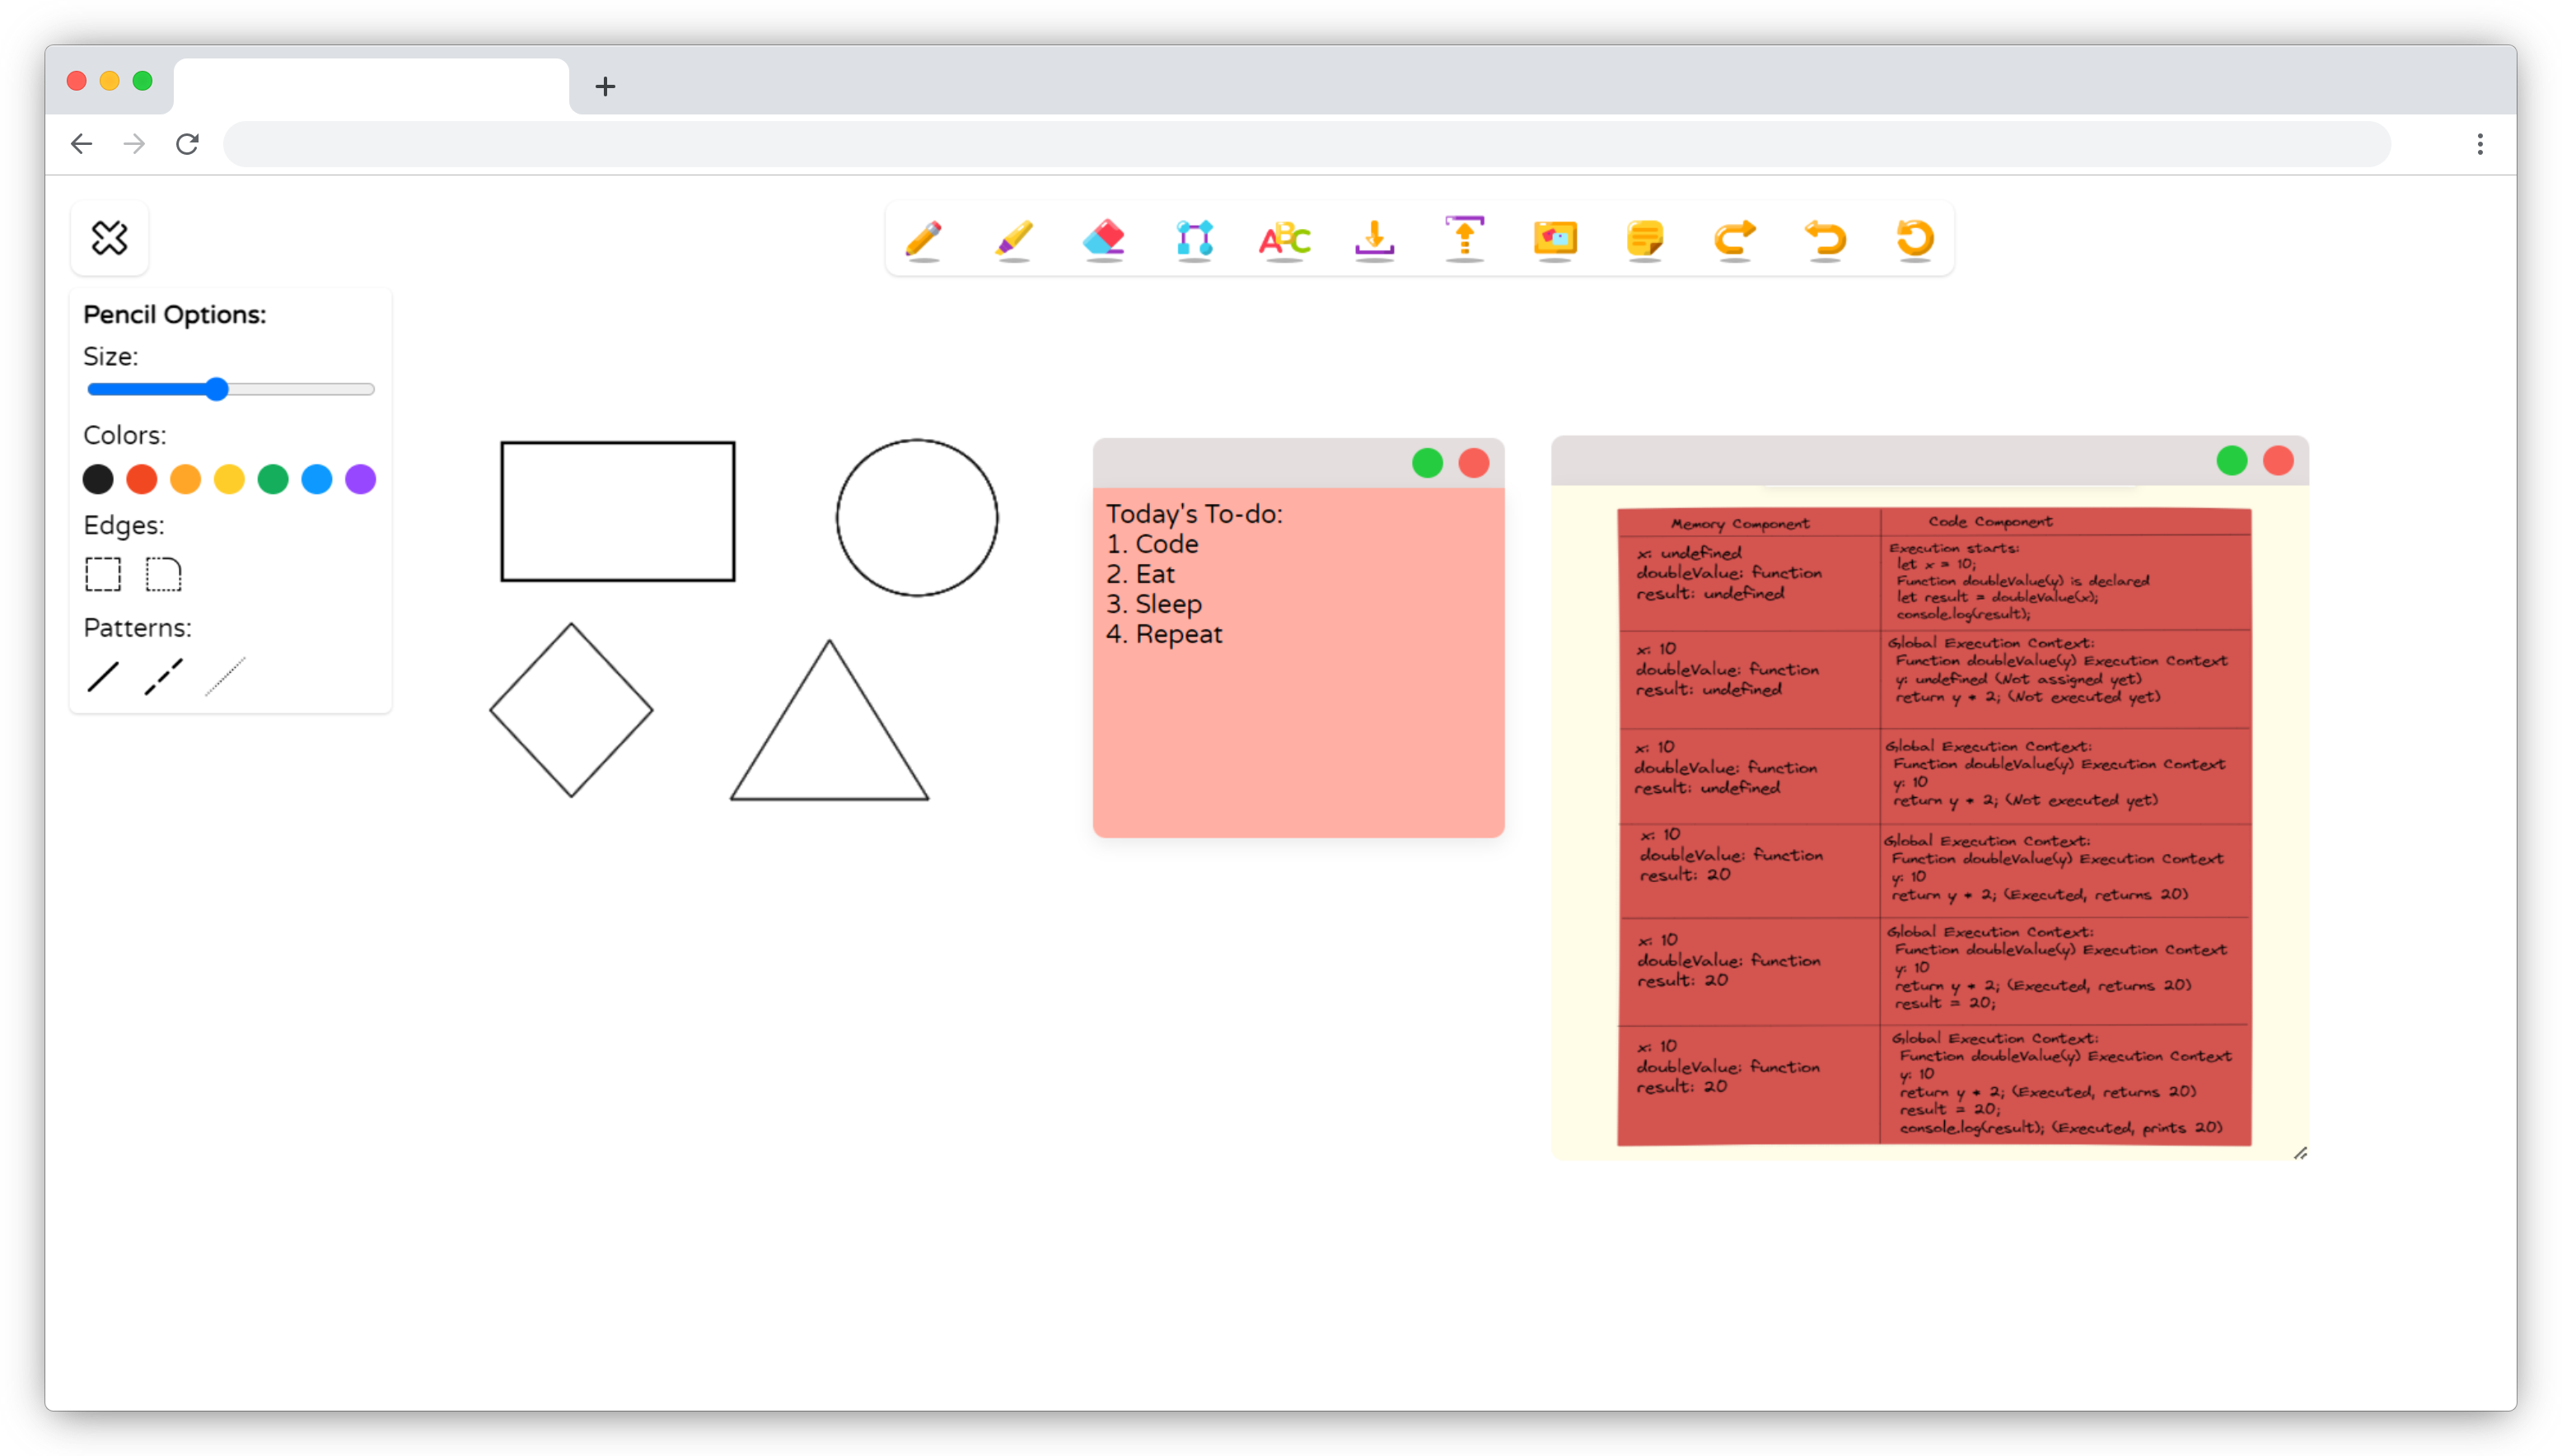Click the '3. Sleep' line
The image size is (2562, 1456).
1154,604
